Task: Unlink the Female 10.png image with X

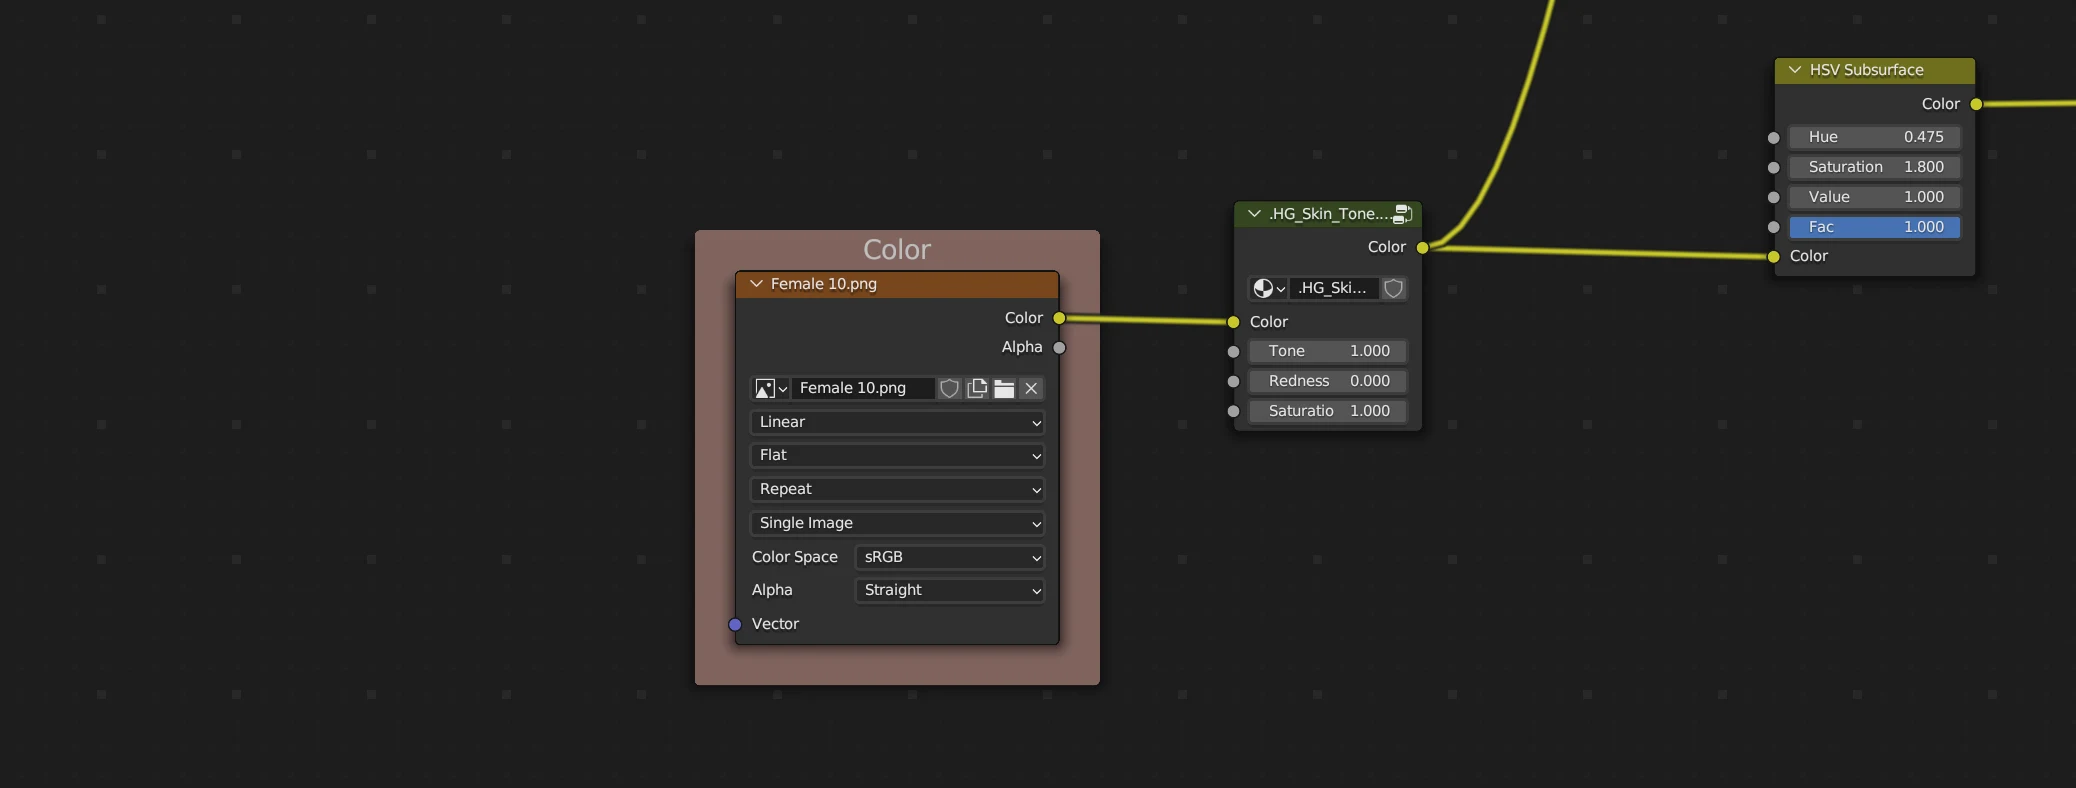Action: pos(1031,388)
